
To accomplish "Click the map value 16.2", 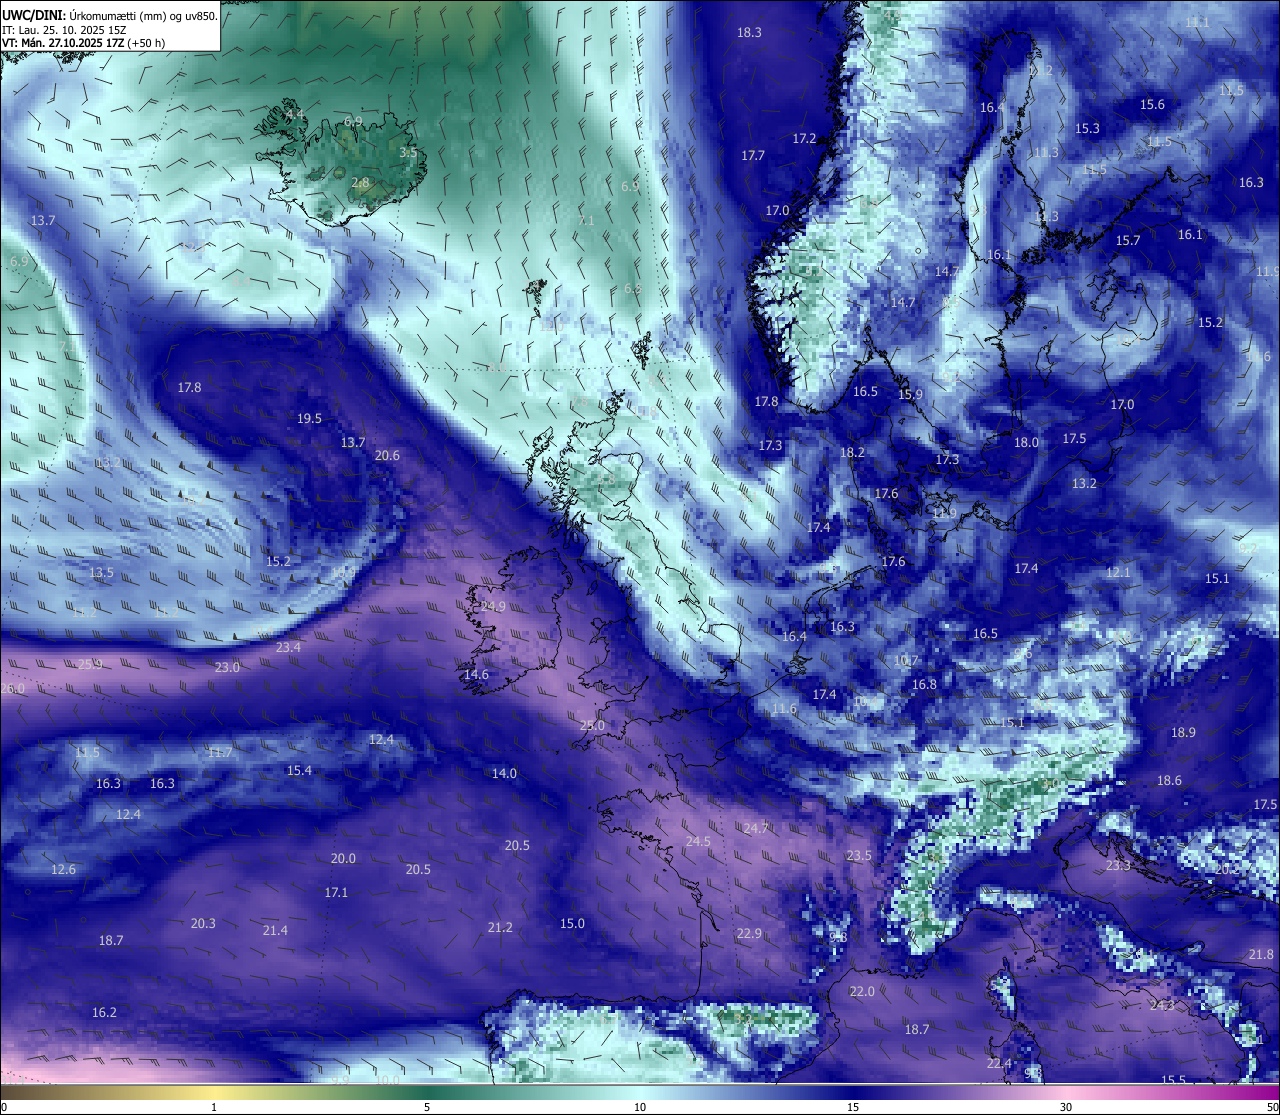I will point(104,1013).
